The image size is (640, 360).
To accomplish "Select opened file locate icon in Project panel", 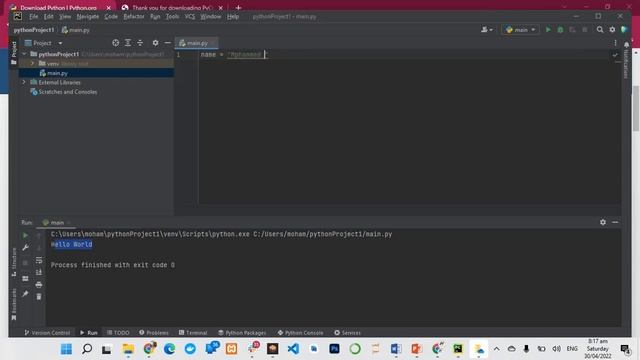I will pos(116,43).
